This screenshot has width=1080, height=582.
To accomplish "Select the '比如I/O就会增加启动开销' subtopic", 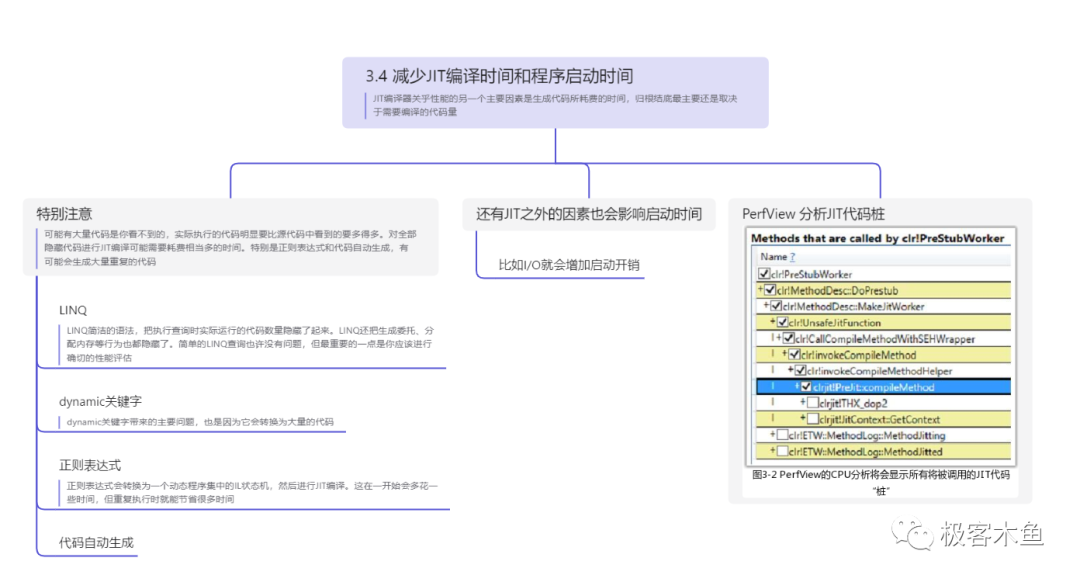I will 569,265.
